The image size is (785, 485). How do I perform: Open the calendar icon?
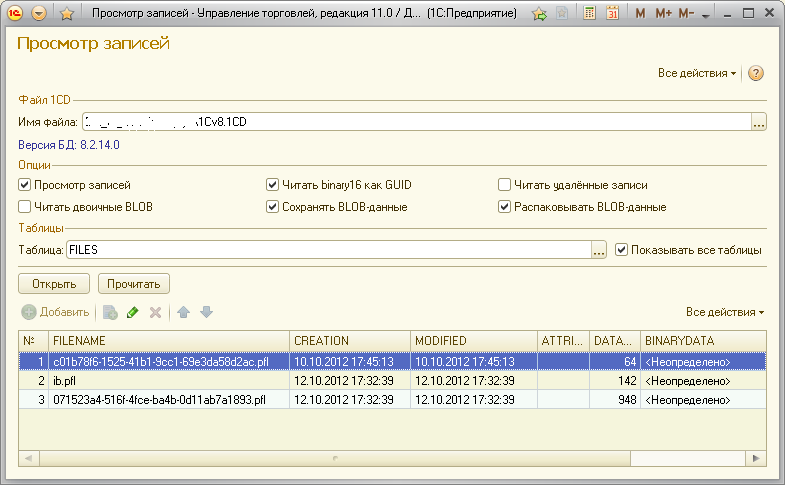coord(612,14)
